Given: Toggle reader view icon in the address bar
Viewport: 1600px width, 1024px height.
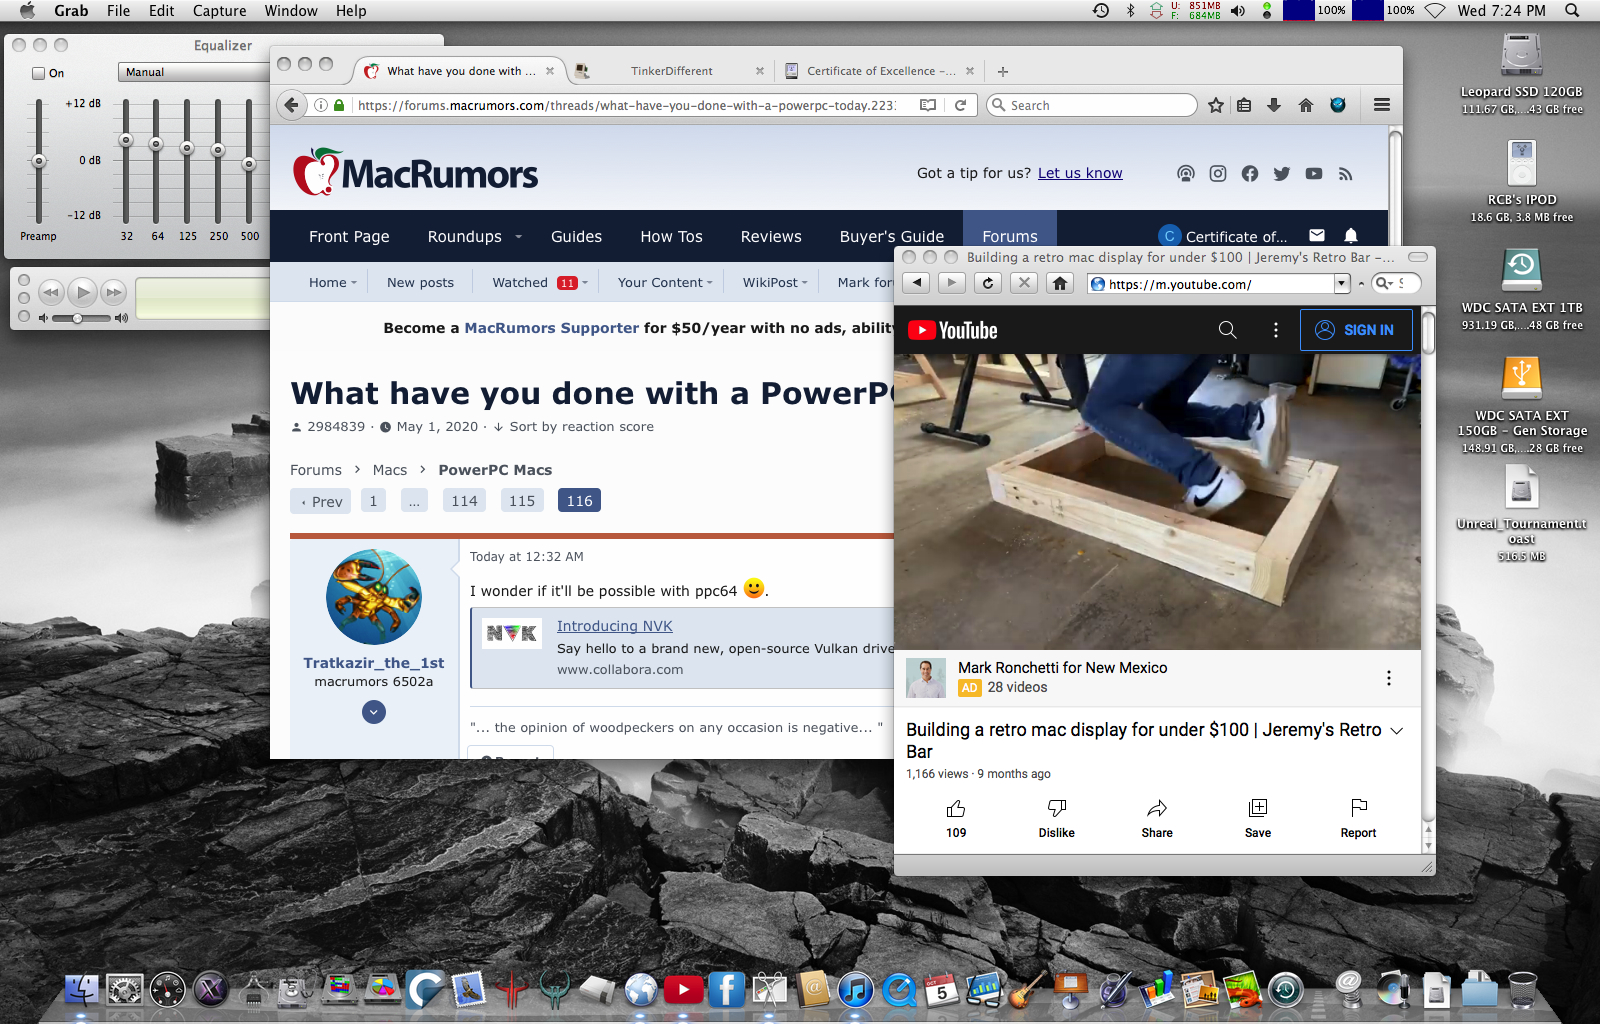Looking at the screenshot, I should tap(928, 105).
